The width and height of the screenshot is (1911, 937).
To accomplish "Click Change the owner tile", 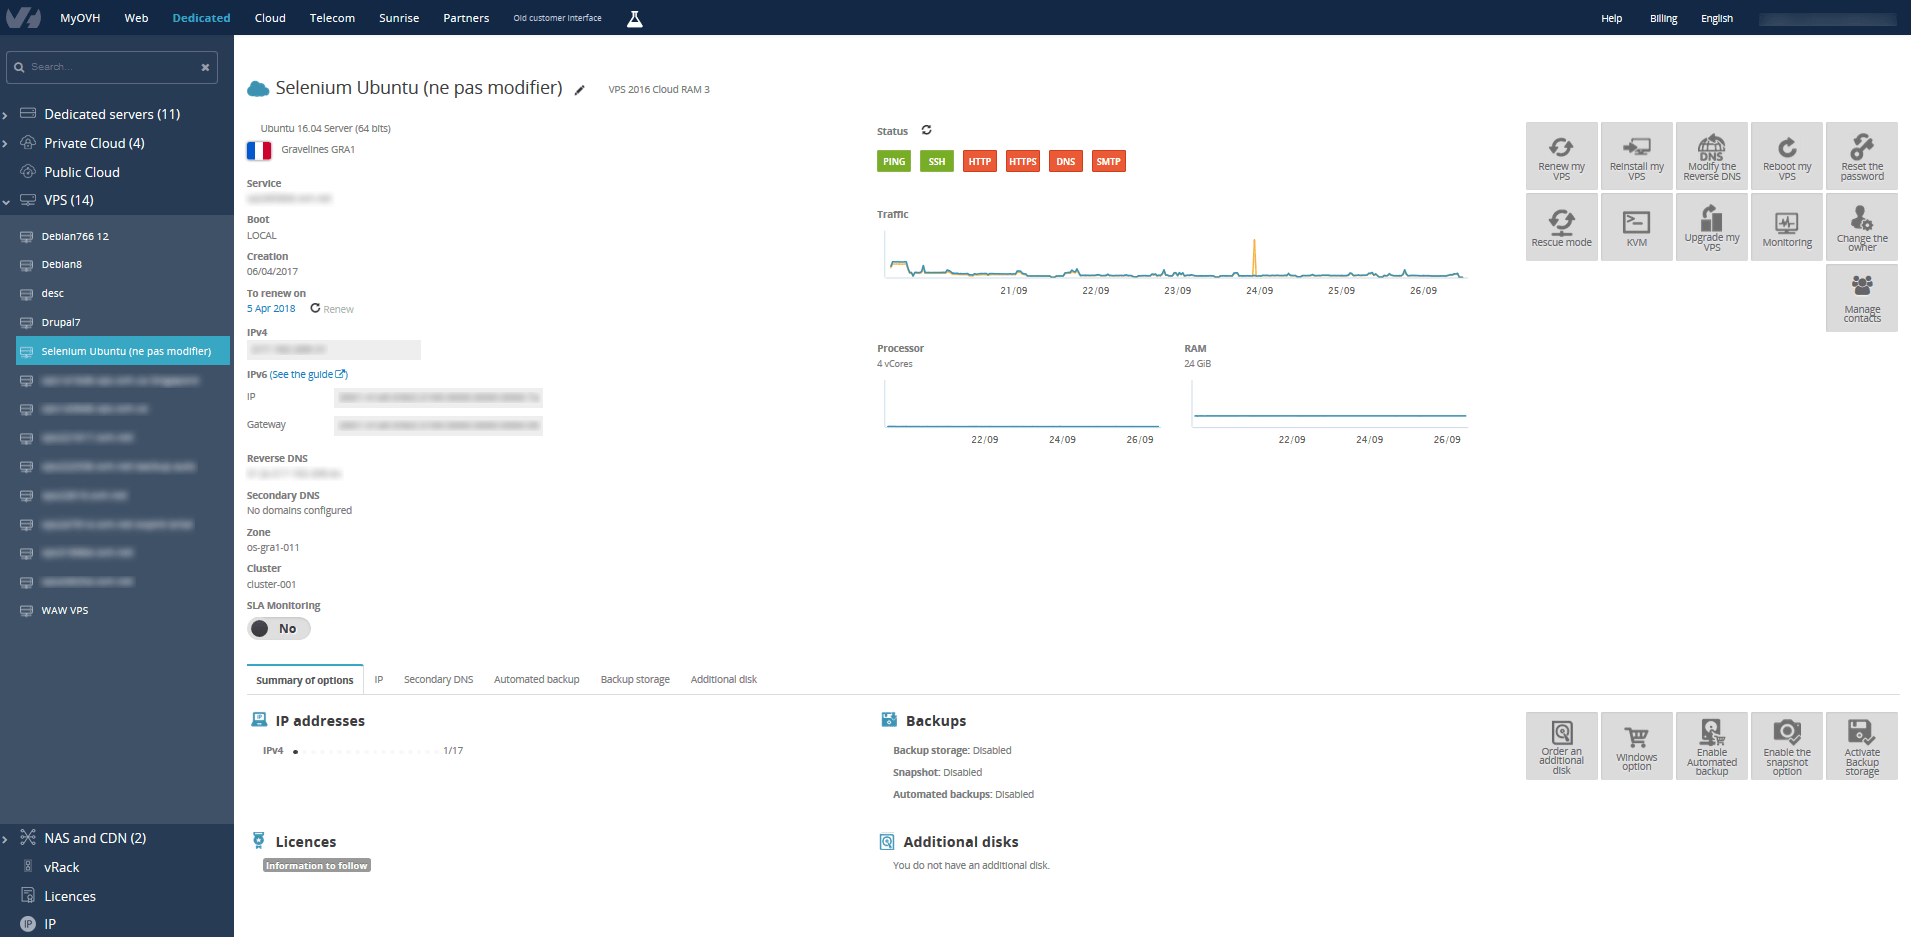I will [1861, 227].
